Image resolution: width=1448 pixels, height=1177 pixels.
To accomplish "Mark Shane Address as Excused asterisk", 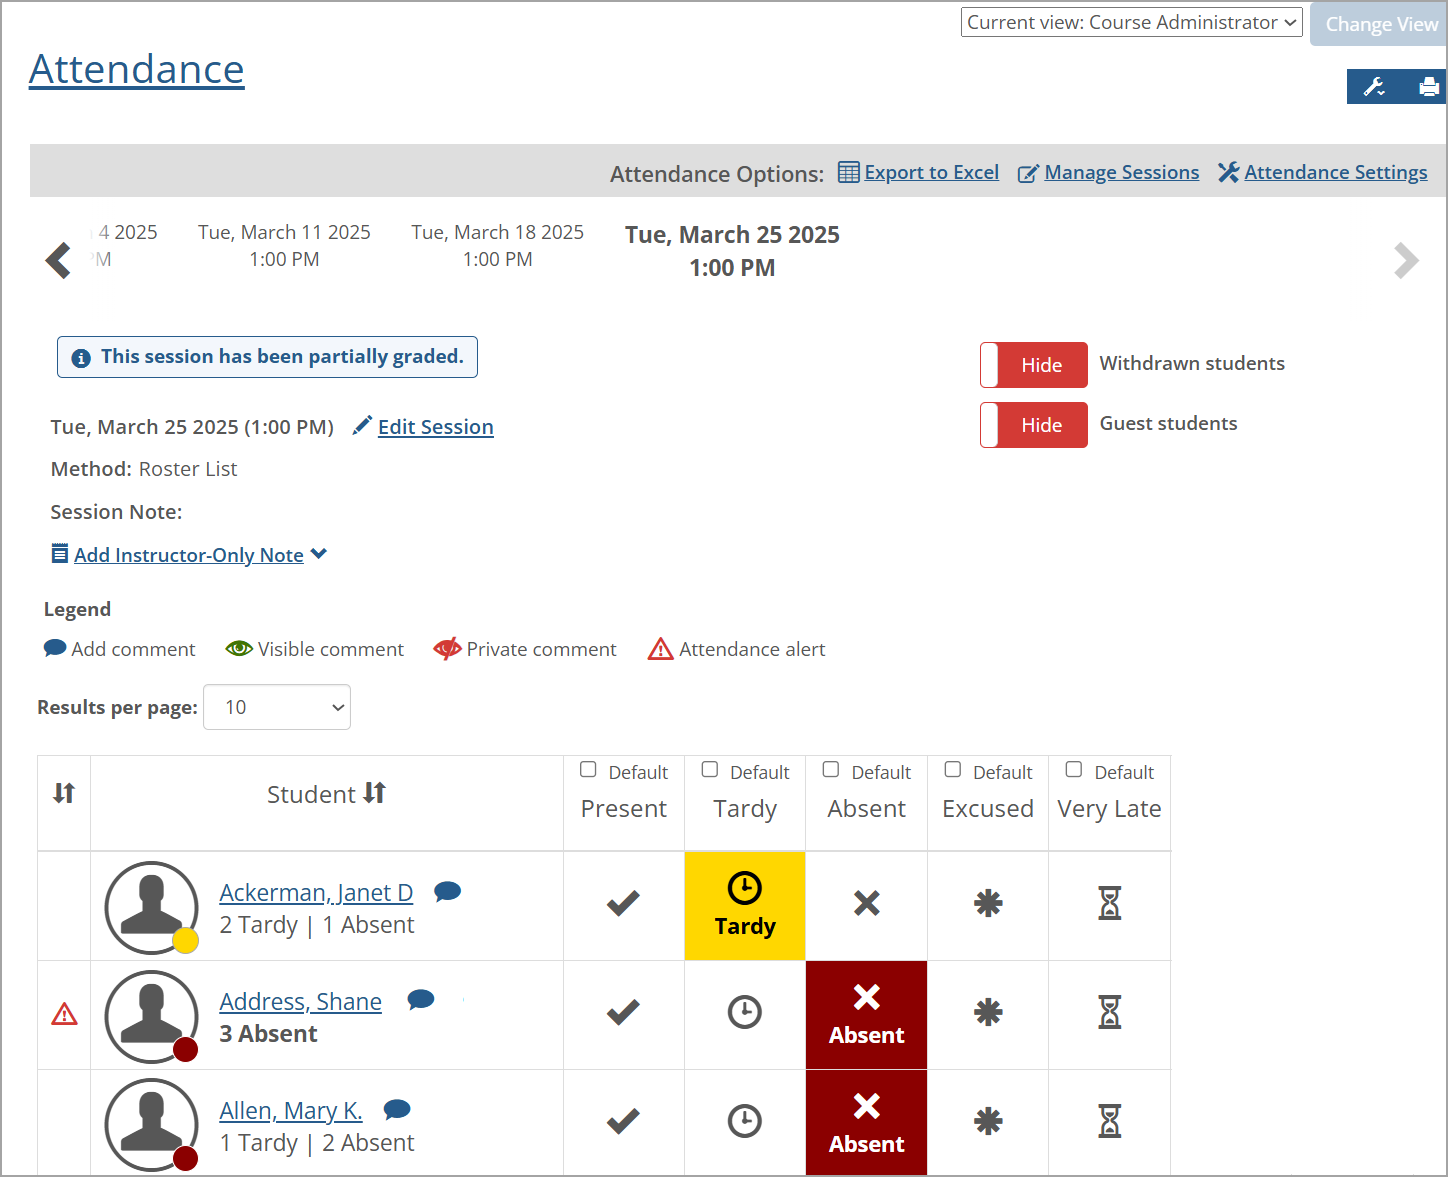I will point(987,1013).
